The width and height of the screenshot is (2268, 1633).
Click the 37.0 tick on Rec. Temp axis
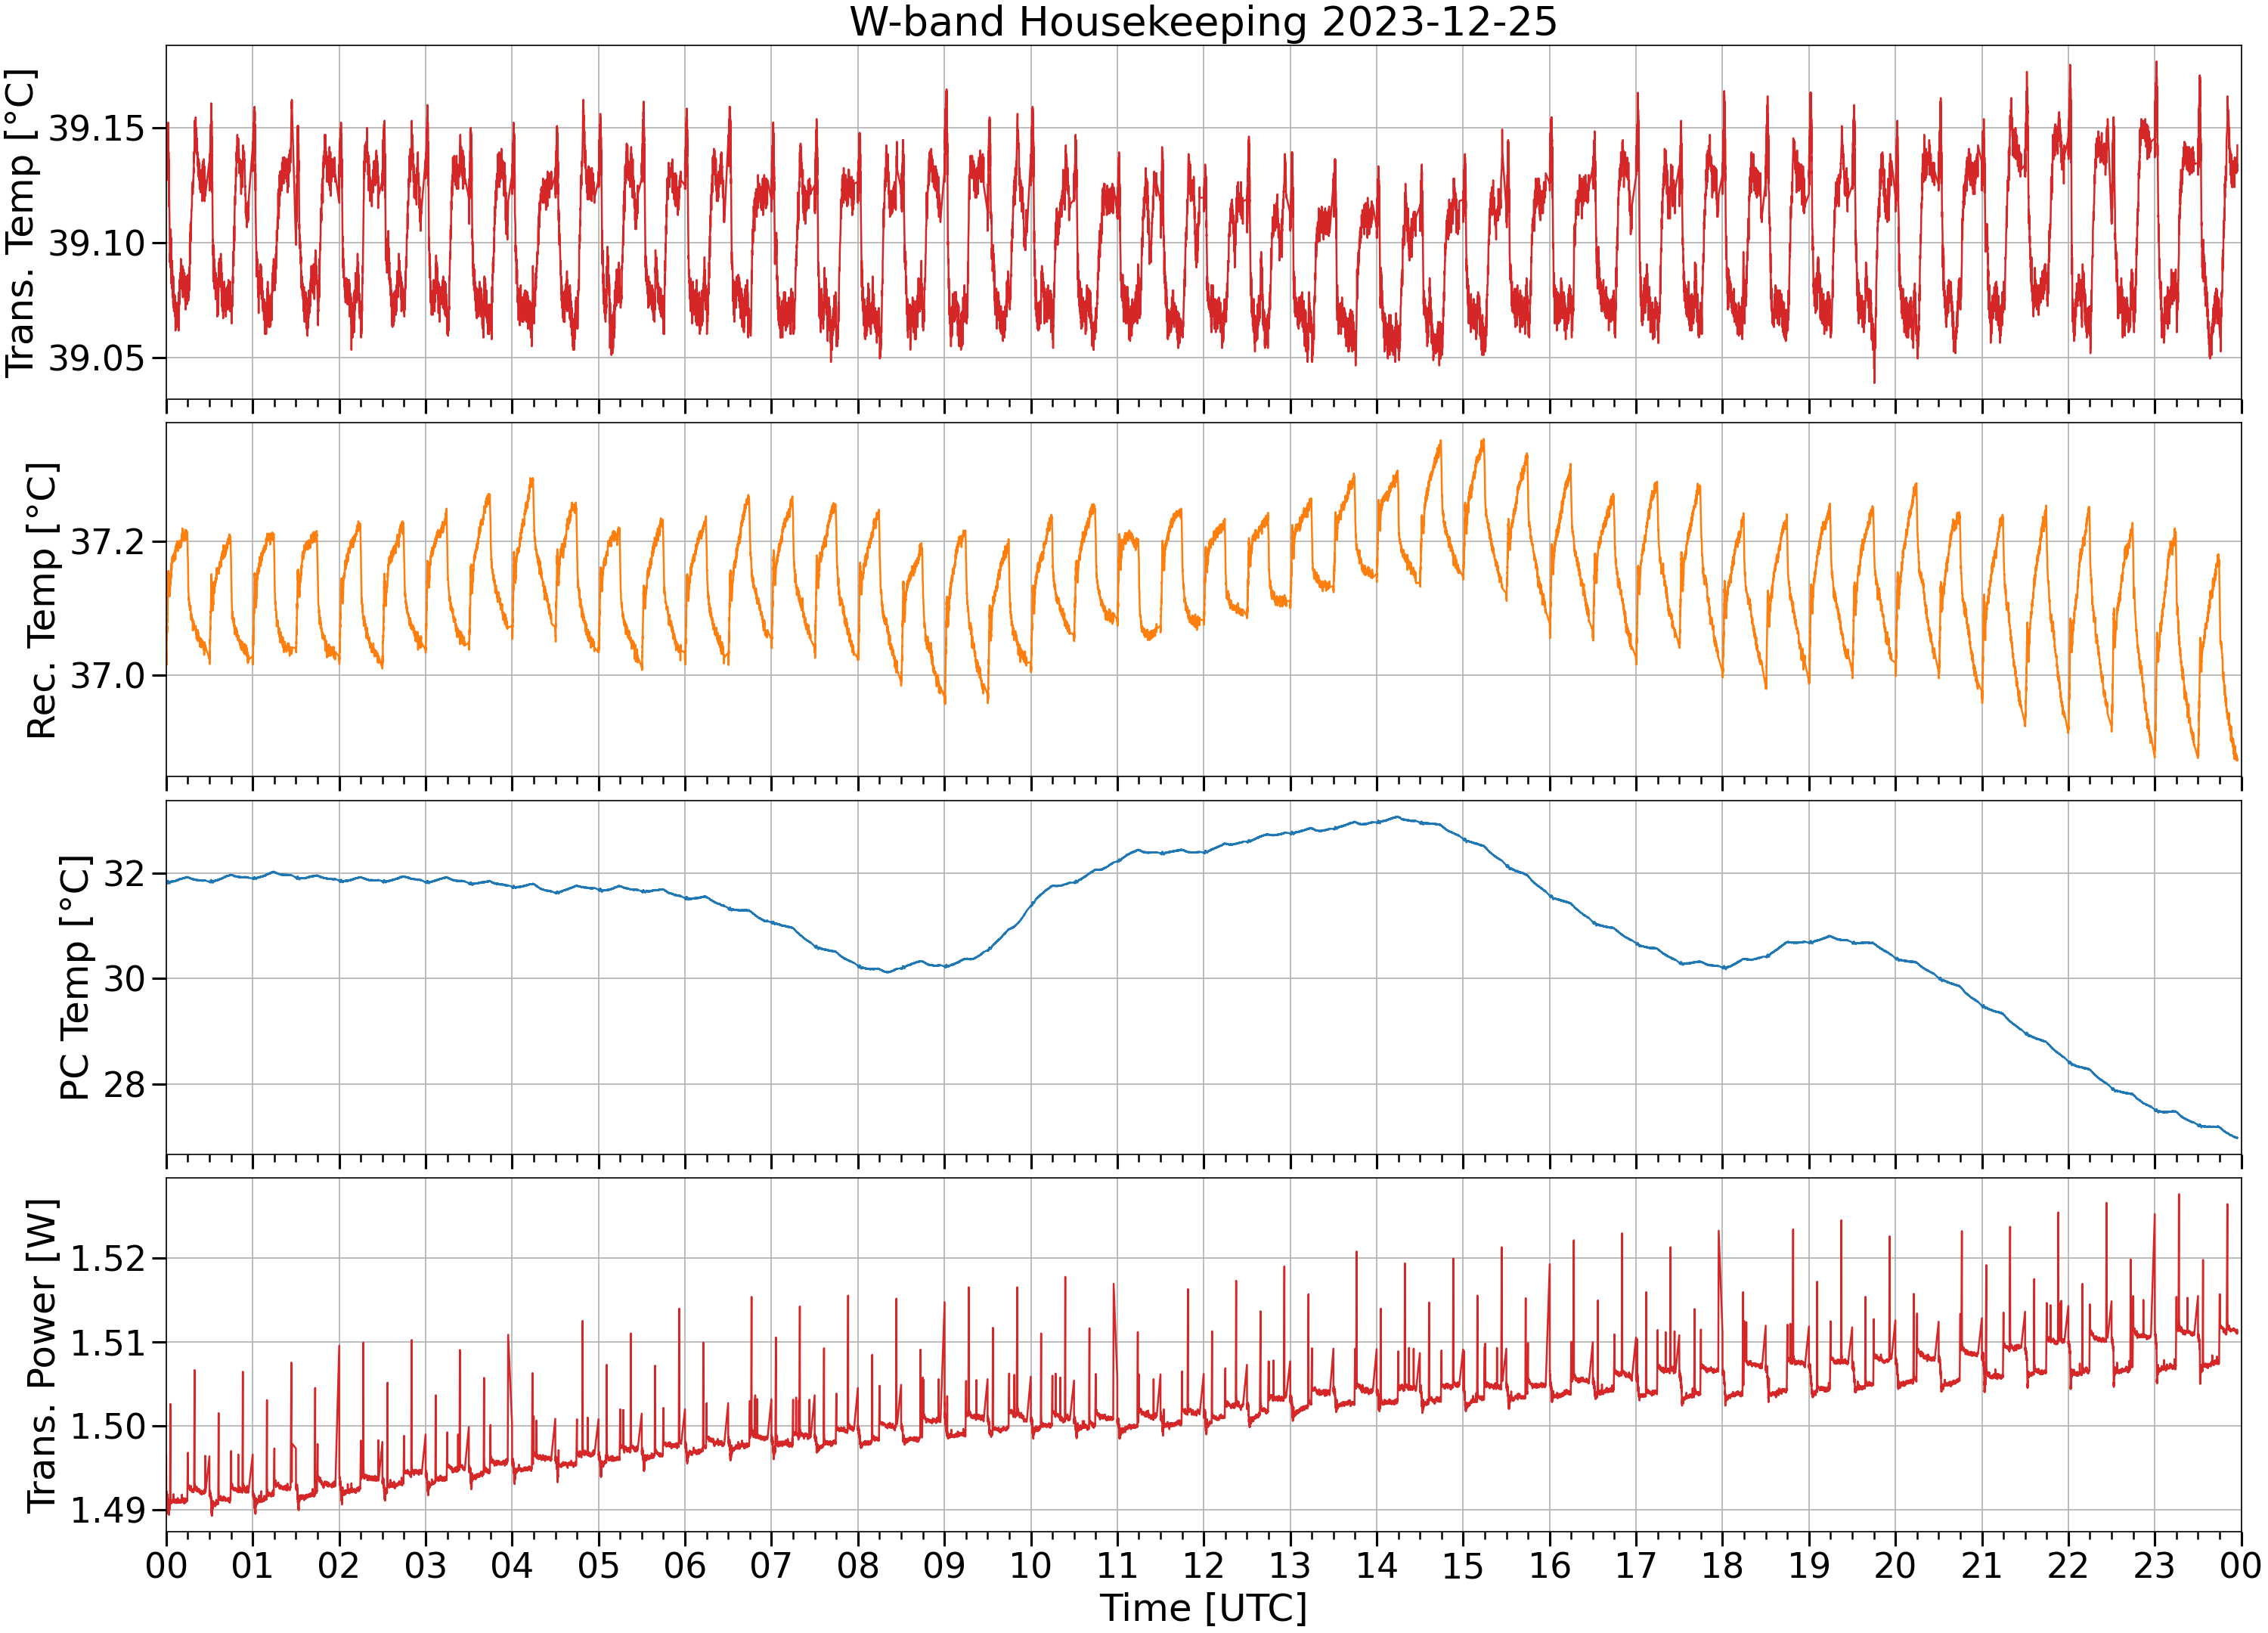(107, 676)
